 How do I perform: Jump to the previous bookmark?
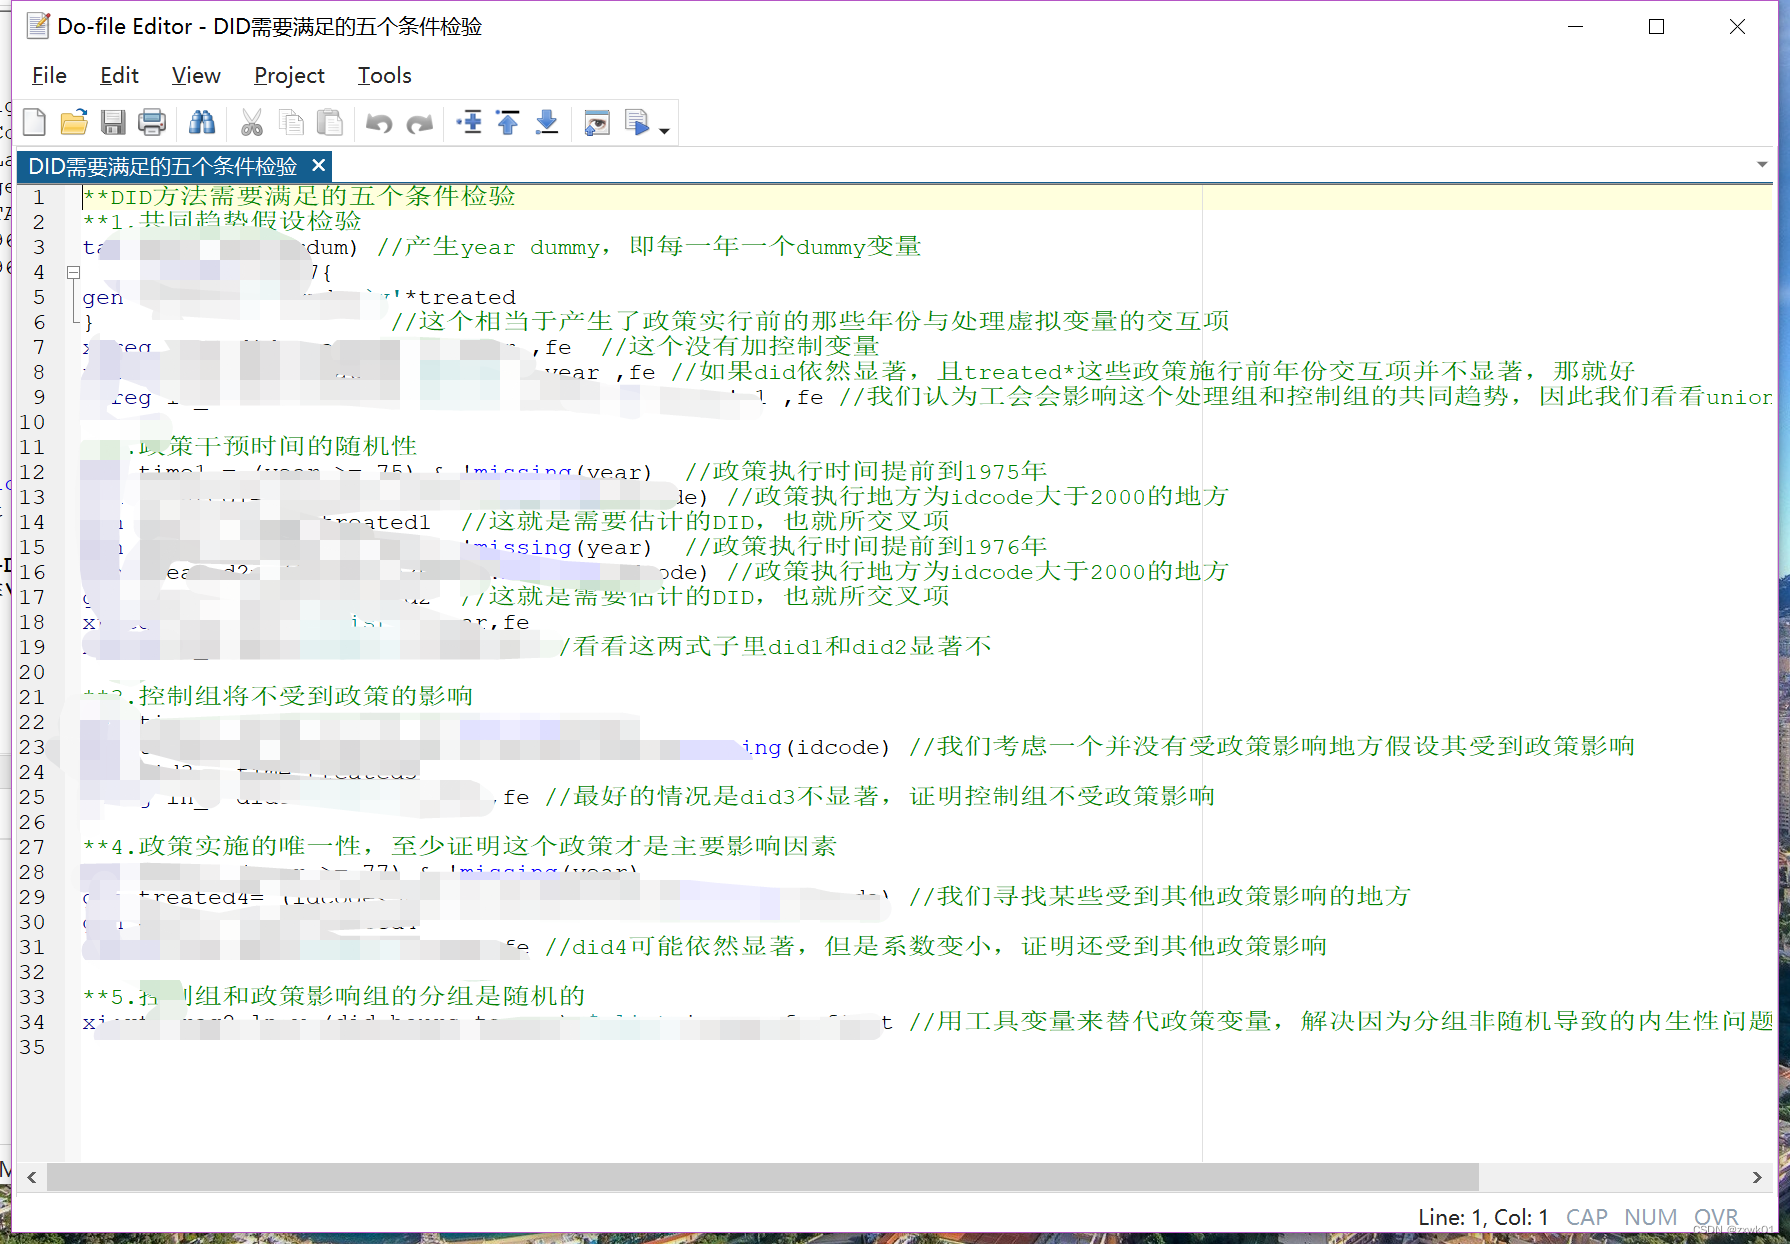[x=508, y=123]
